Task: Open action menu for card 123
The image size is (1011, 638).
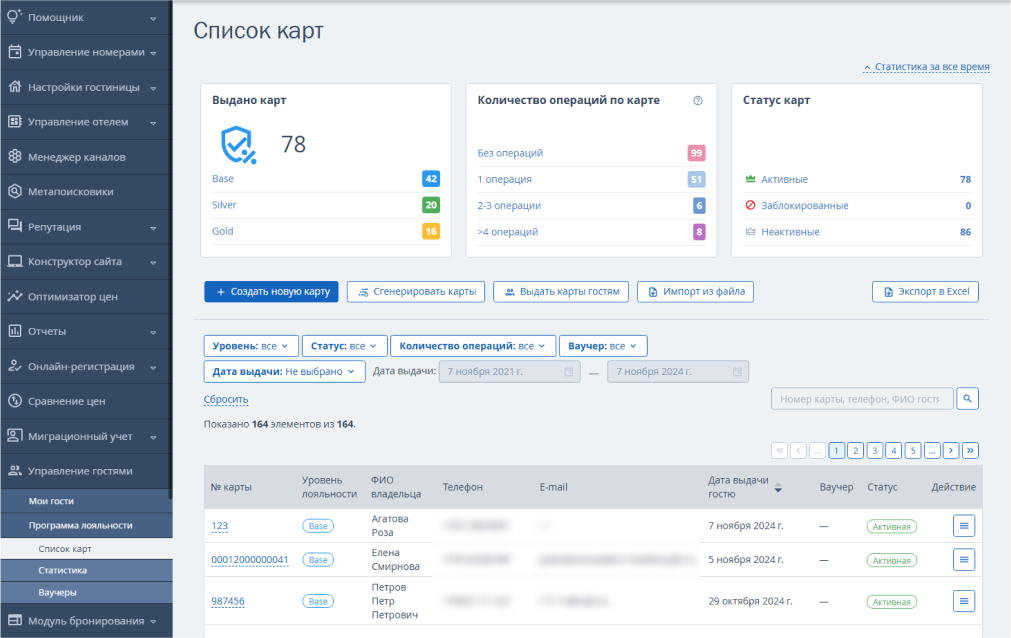Action: 963,526
